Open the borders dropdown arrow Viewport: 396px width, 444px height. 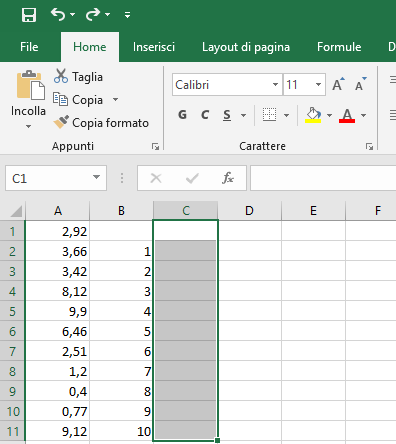click(x=286, y=115)
